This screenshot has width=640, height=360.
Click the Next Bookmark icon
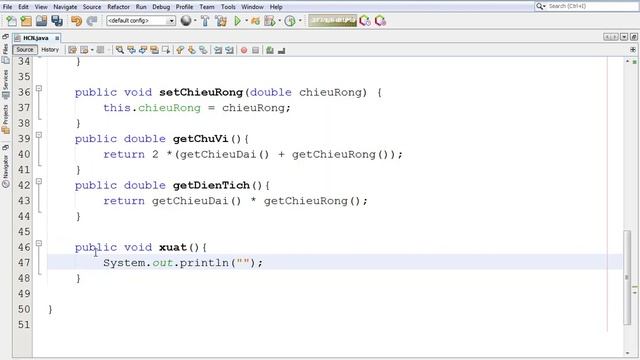[191, 50]
